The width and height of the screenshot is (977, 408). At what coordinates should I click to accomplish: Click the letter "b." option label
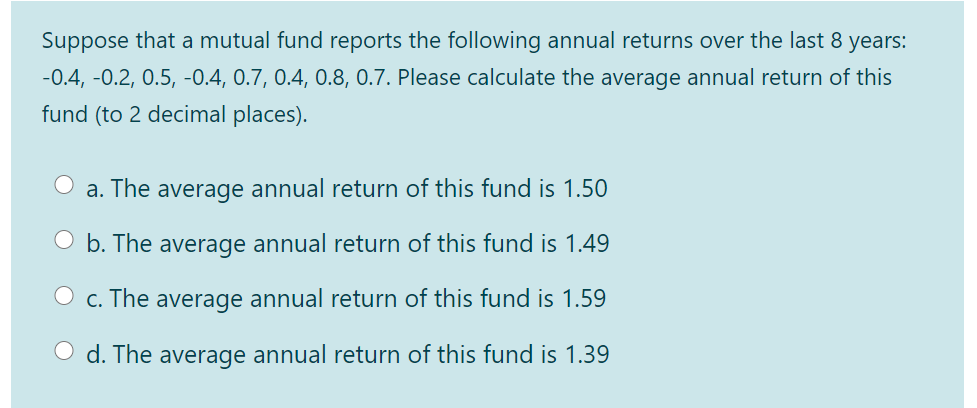click(x=96, y=243)
